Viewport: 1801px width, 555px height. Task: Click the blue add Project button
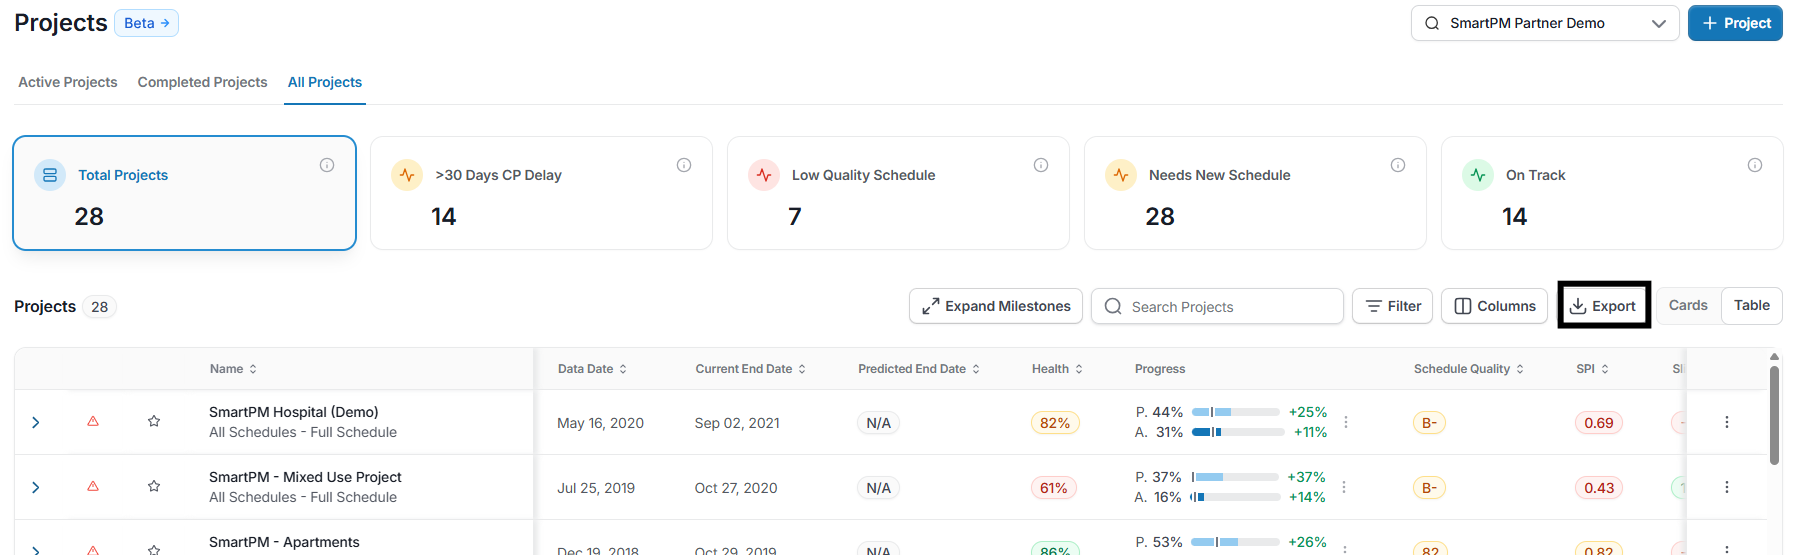(1735, 23)
